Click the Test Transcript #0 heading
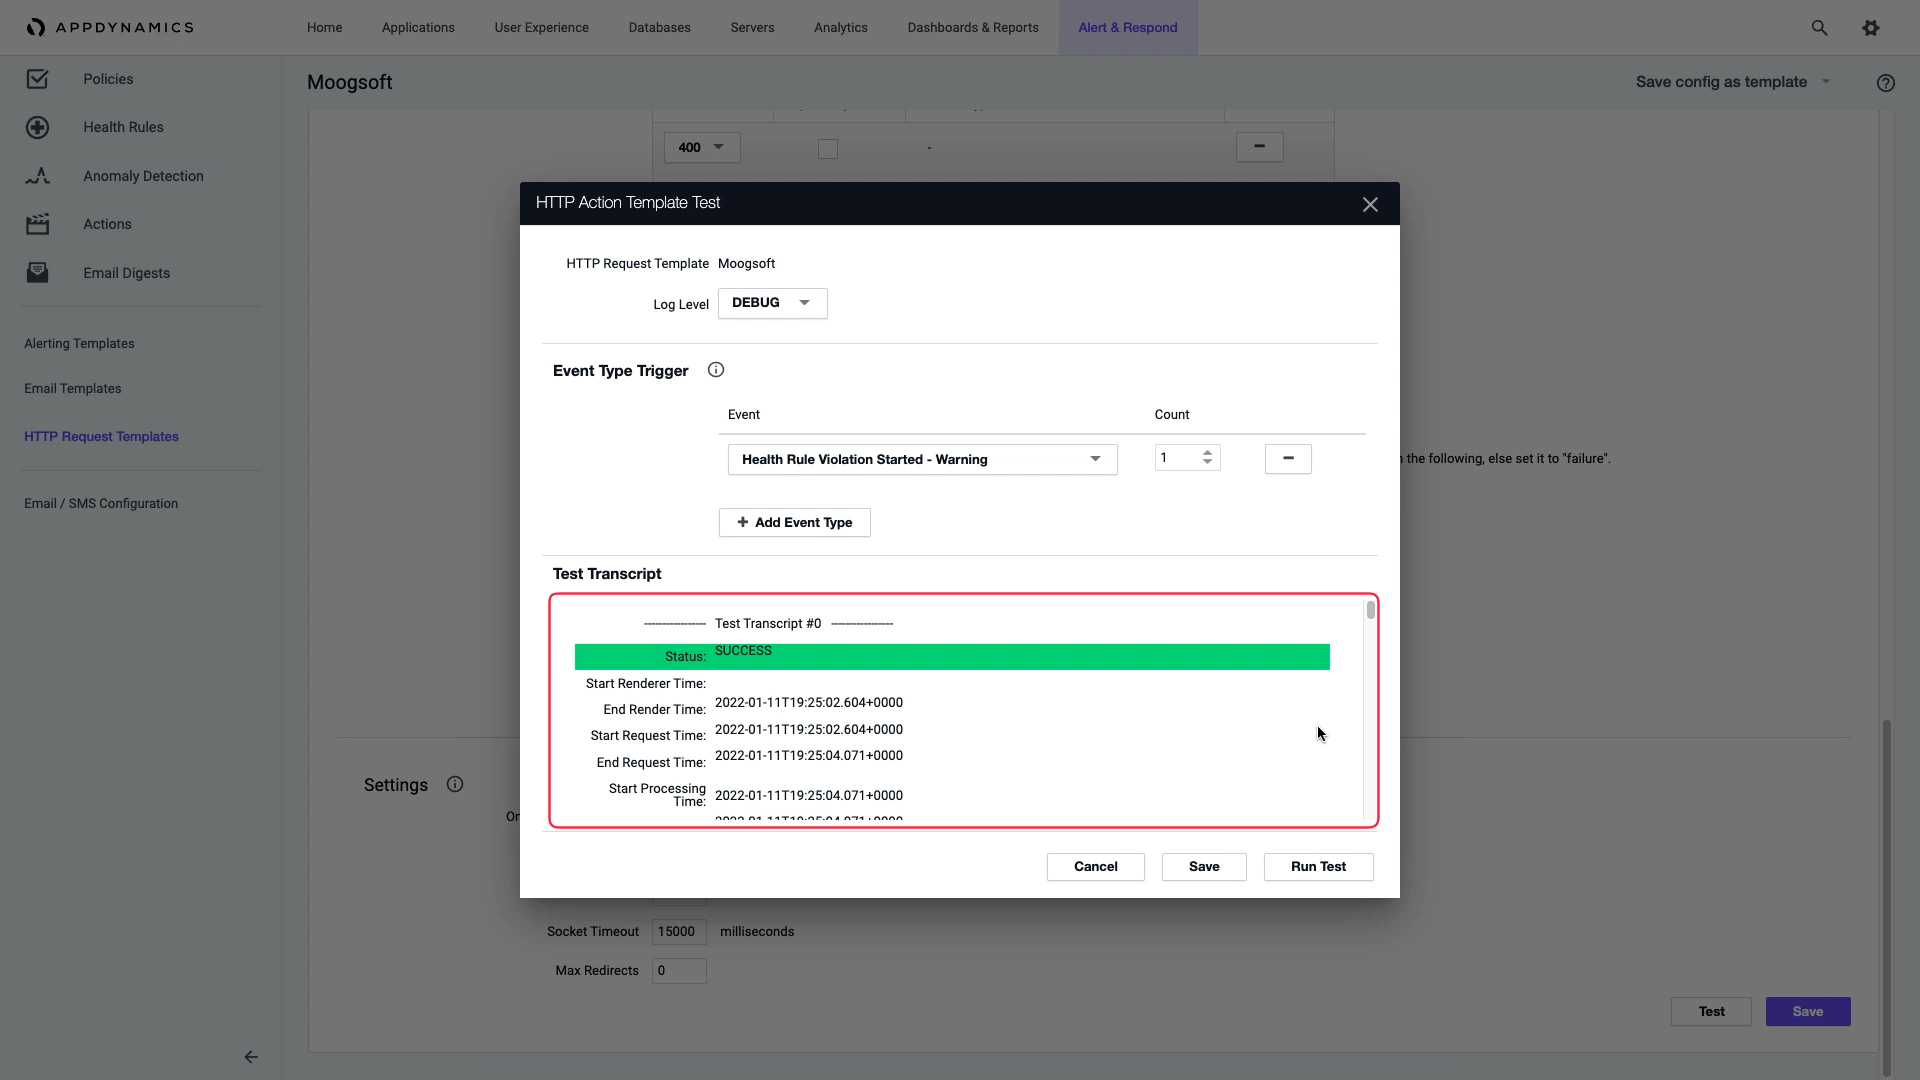 [768, 624]
